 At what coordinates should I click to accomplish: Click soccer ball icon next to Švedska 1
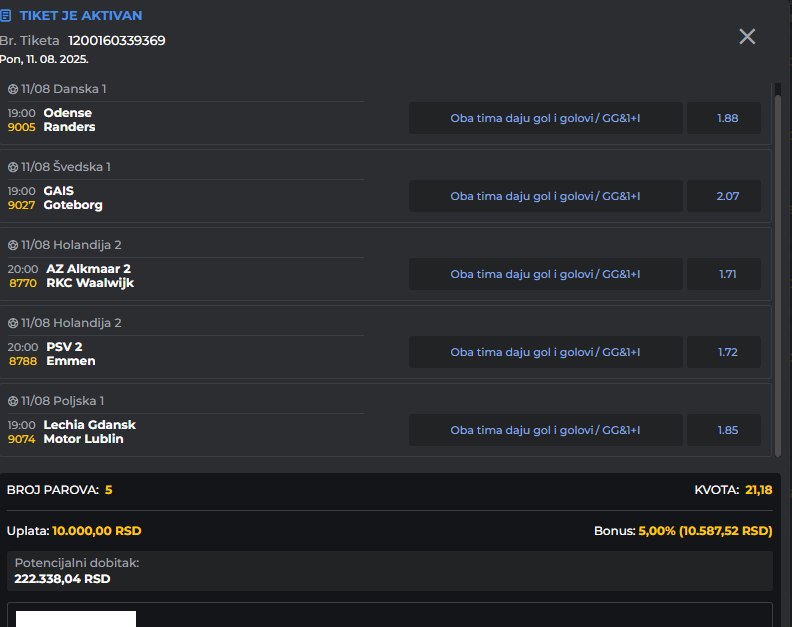pos(13,167)
